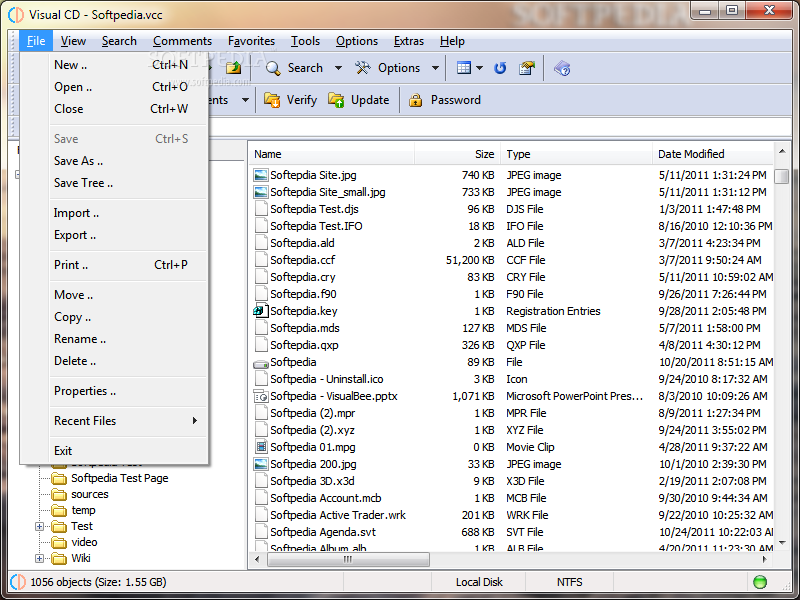
Task: Open the dropdown arrow left of Verify
Action: (245, 100)
